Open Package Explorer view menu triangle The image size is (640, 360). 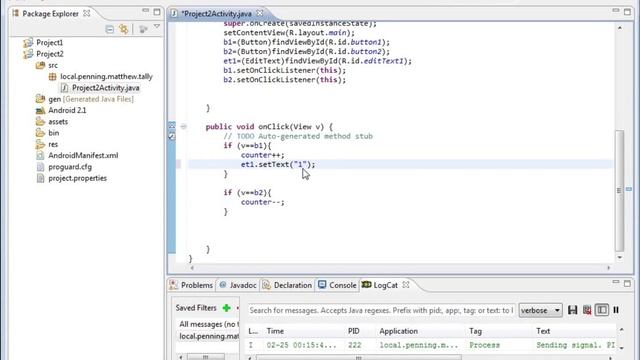[157, 27]
